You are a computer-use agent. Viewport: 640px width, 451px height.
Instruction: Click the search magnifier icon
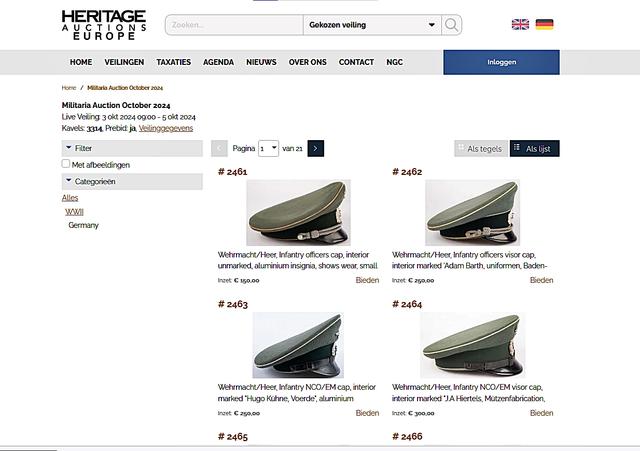point(452,25)
